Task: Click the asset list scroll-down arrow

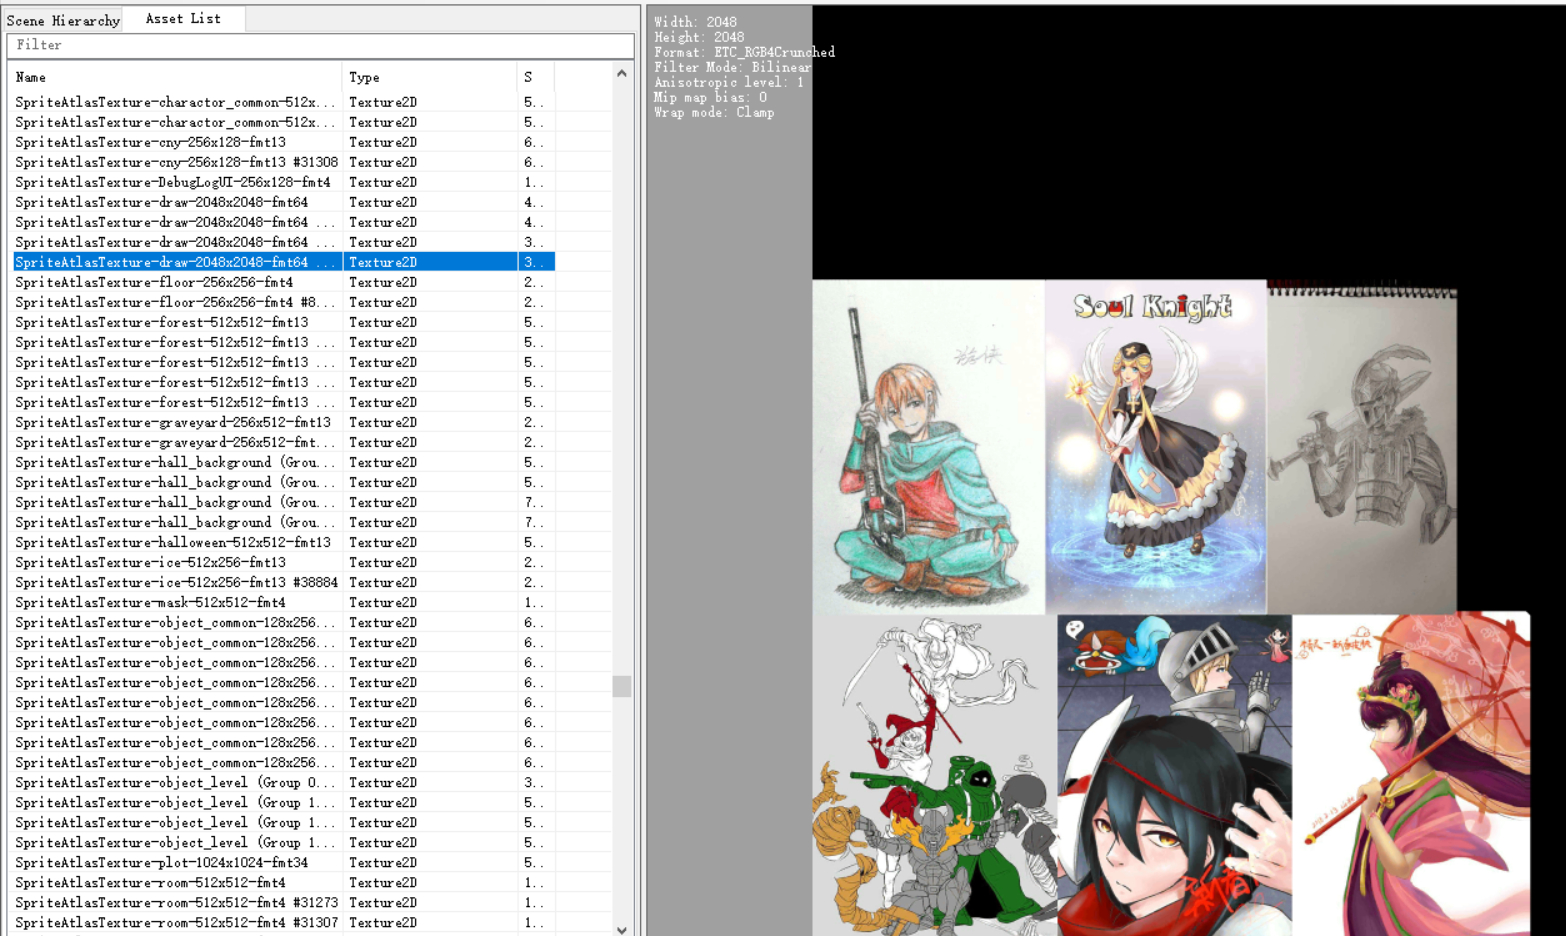Action: [622, 929]
